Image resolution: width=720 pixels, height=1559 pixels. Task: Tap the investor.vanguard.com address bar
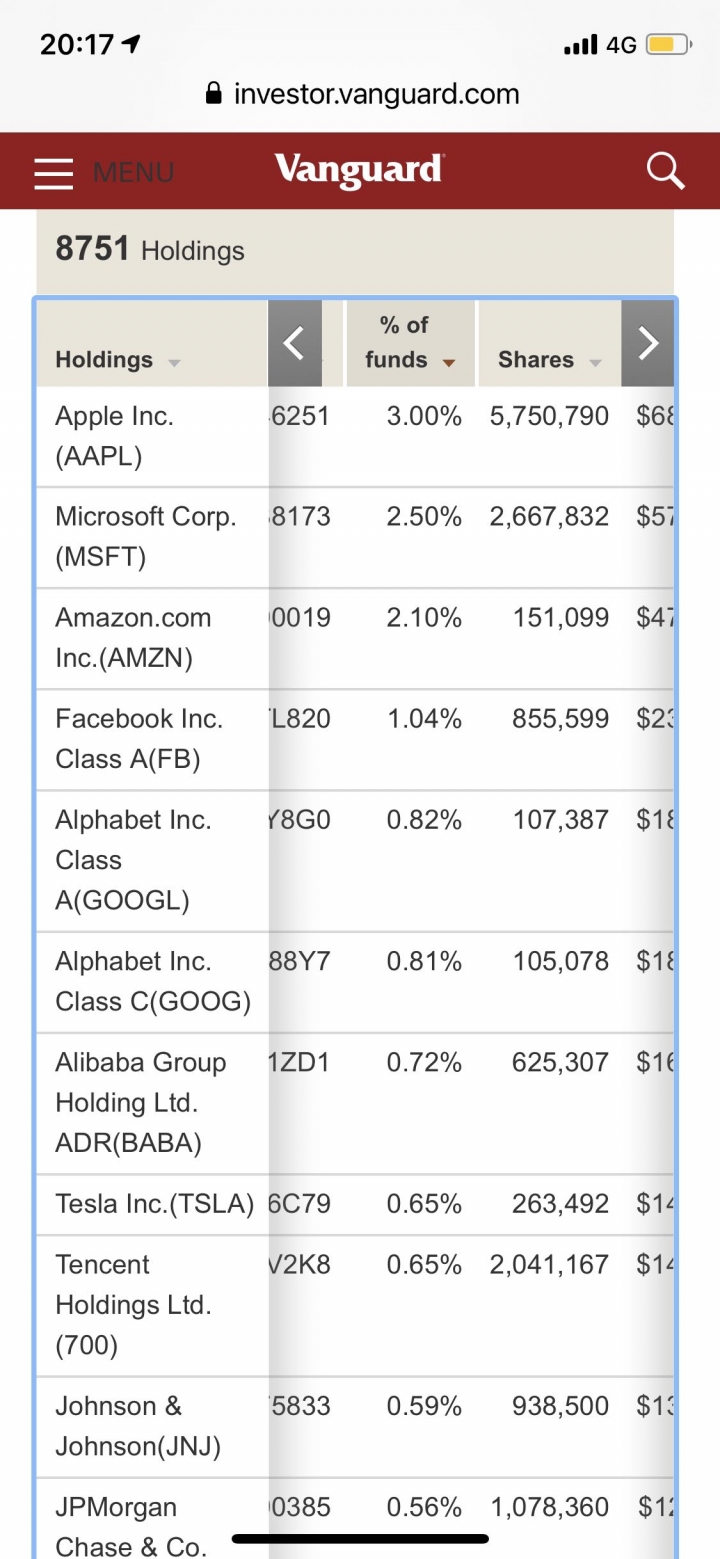[x=375, y=95]
